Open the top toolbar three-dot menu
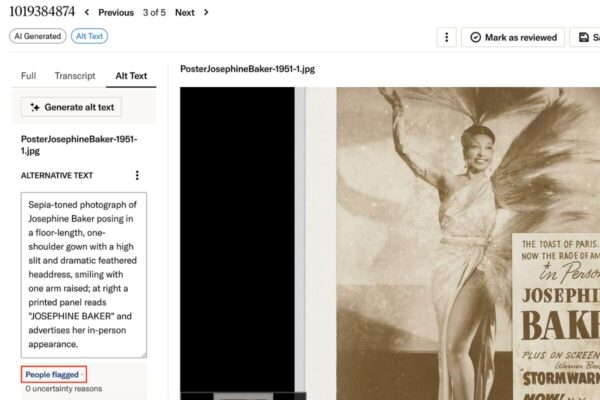Viewport: 600px width, 400px height. 447,37
